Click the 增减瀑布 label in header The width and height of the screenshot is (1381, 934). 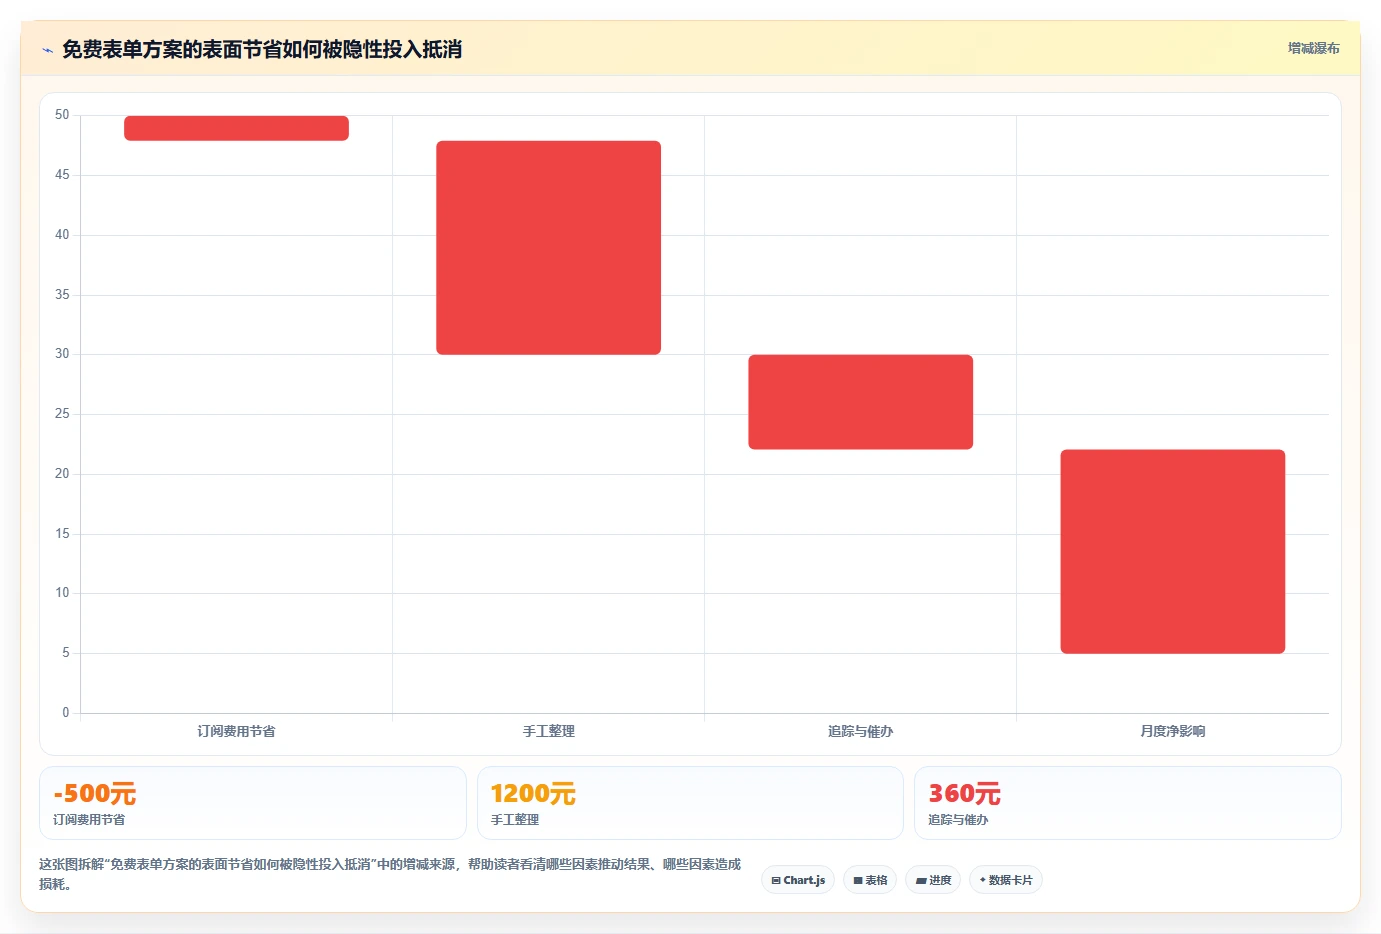point(1313,48)
